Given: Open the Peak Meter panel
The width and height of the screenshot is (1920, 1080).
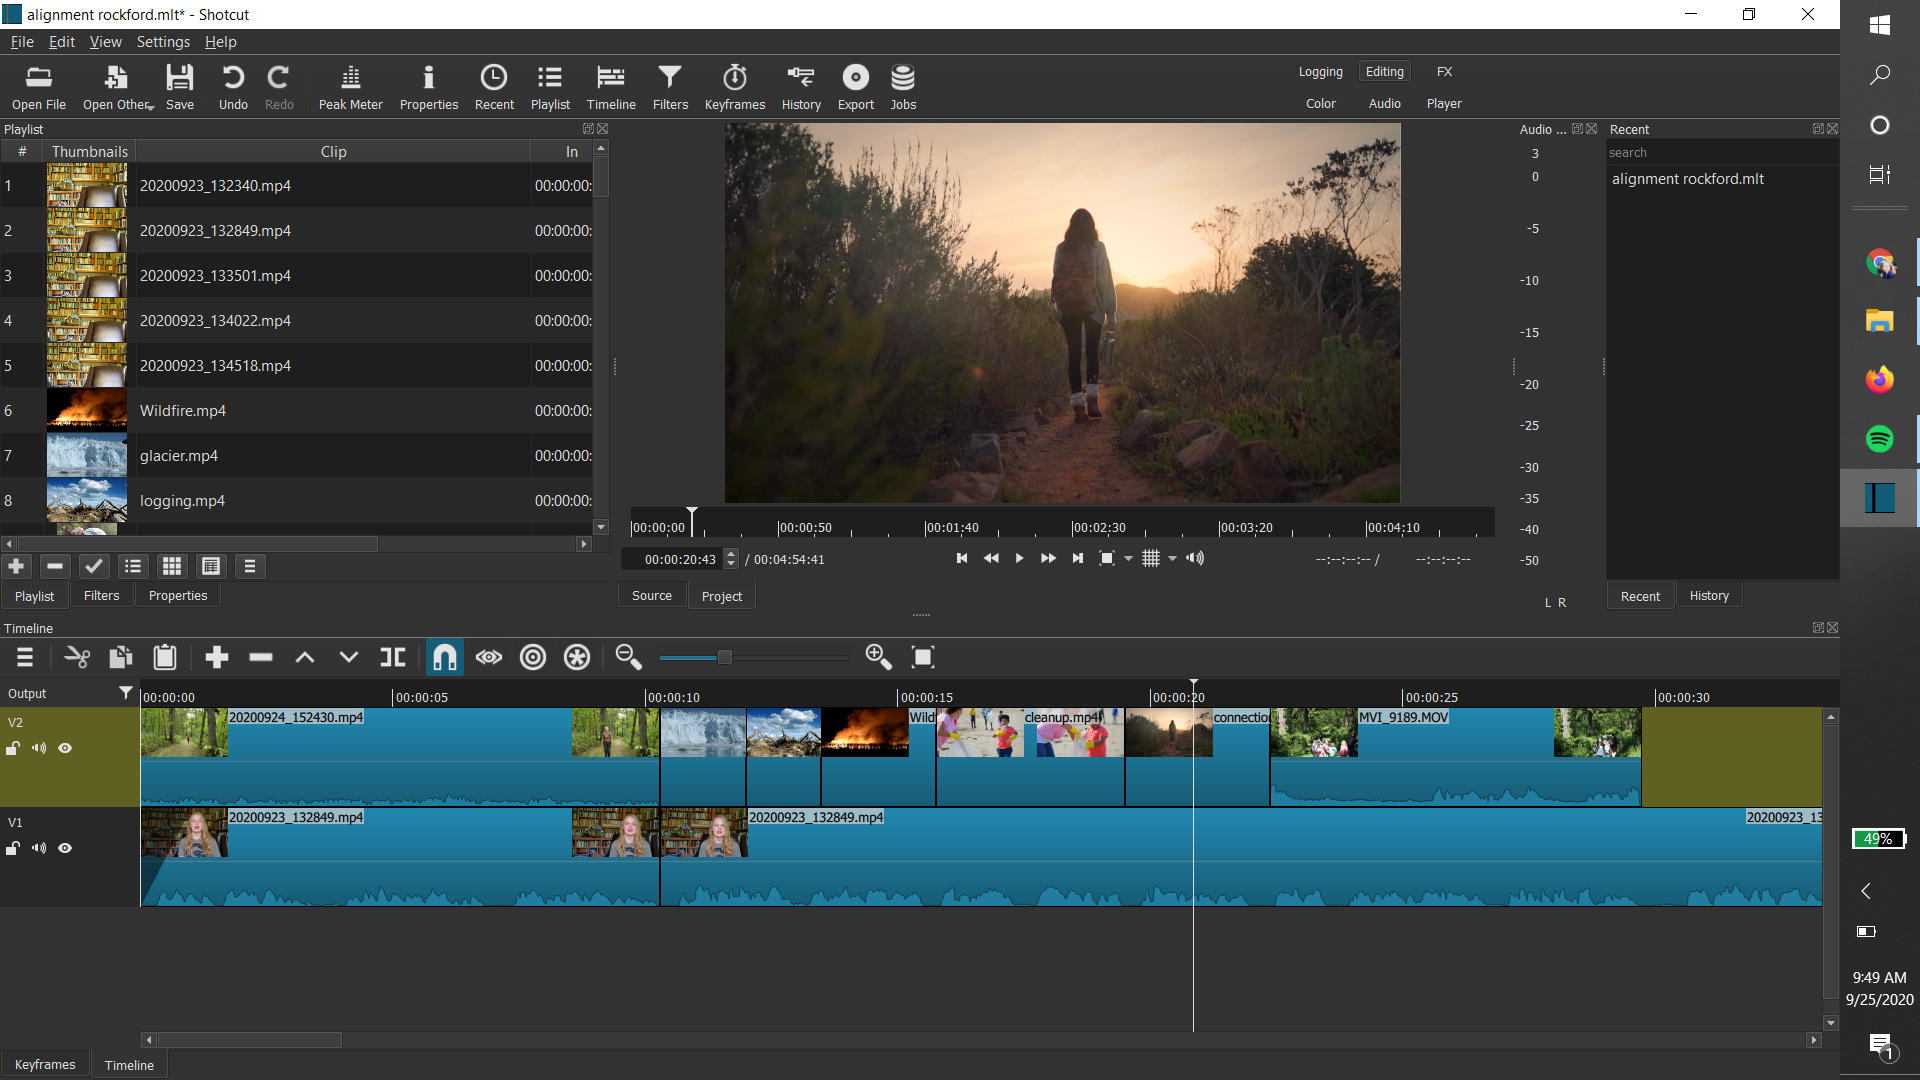Looking at the screenshot, I should pos(350,87).
